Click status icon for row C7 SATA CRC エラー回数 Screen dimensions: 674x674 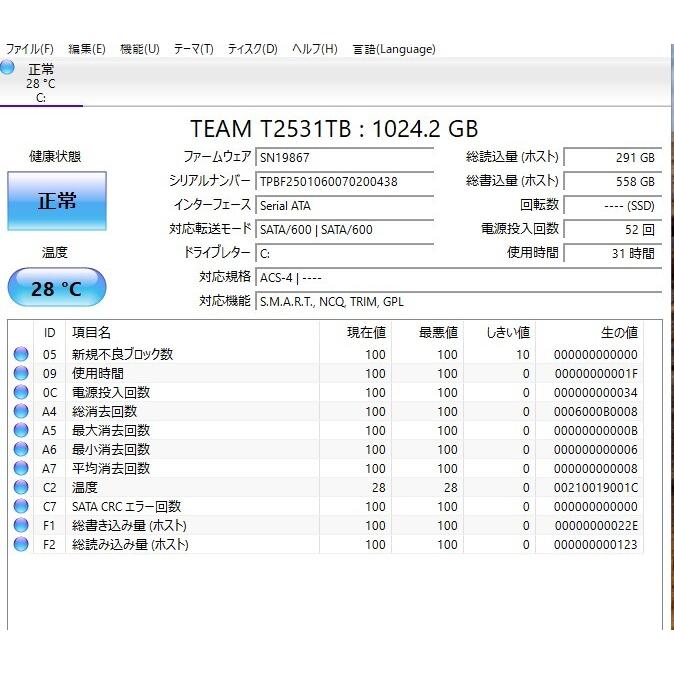(x=21, y=506)
